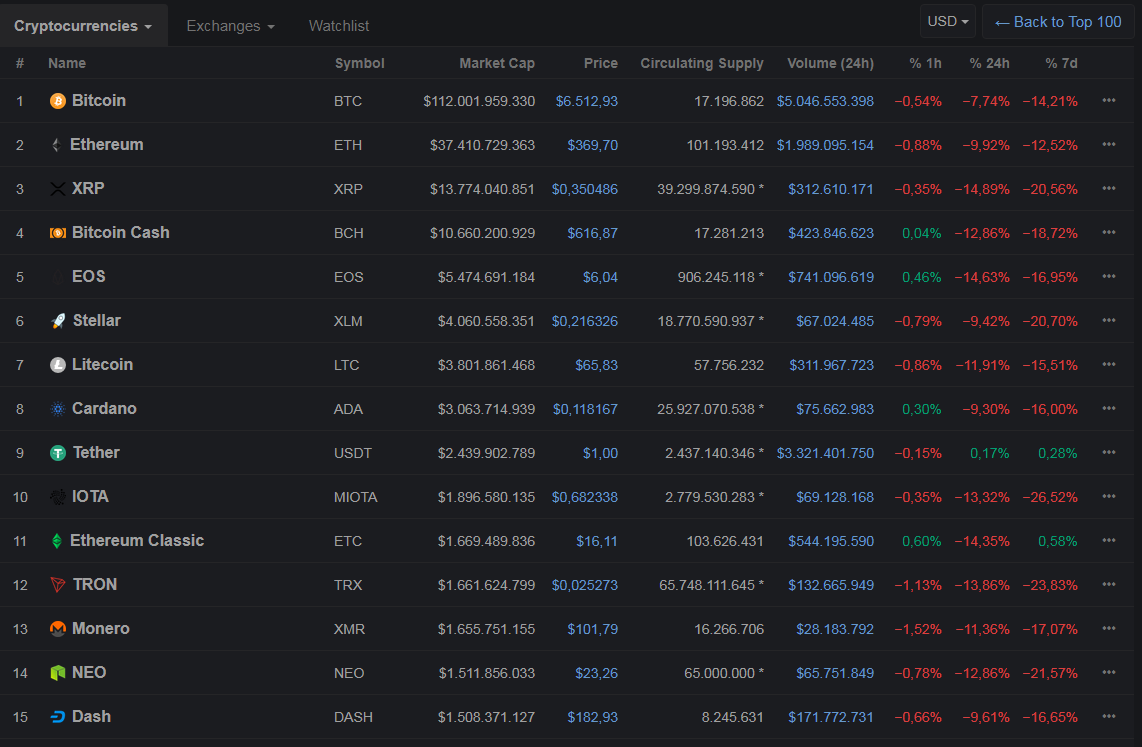
Task: Go back to Top 100 list
Action: pyautogui.click(x=1058, y=22)
